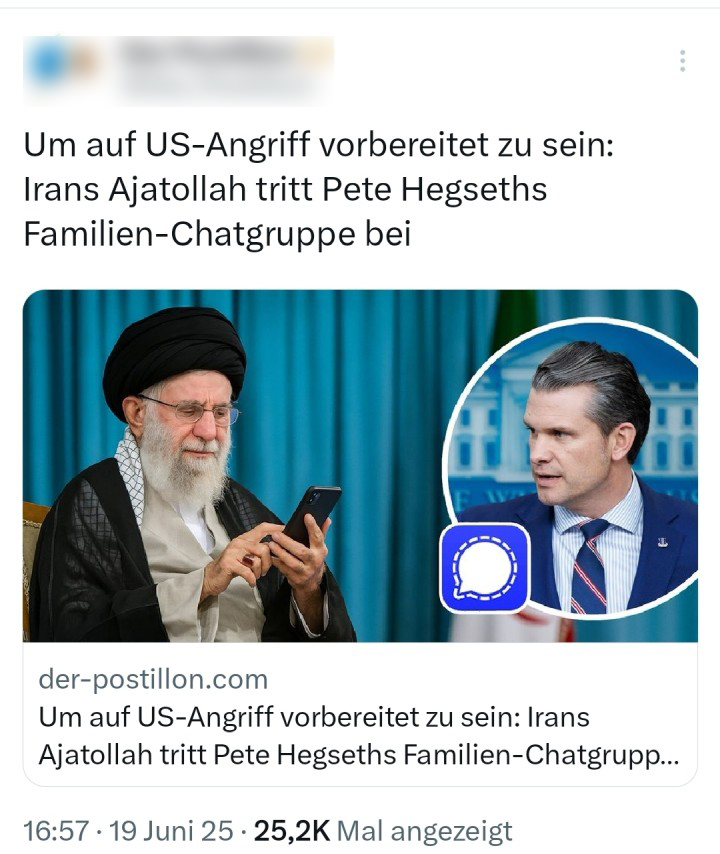Open the 25,2K Mal angezeigt view count
The height and width of the screenshot is (854, 720).
[x=383, y=831]
